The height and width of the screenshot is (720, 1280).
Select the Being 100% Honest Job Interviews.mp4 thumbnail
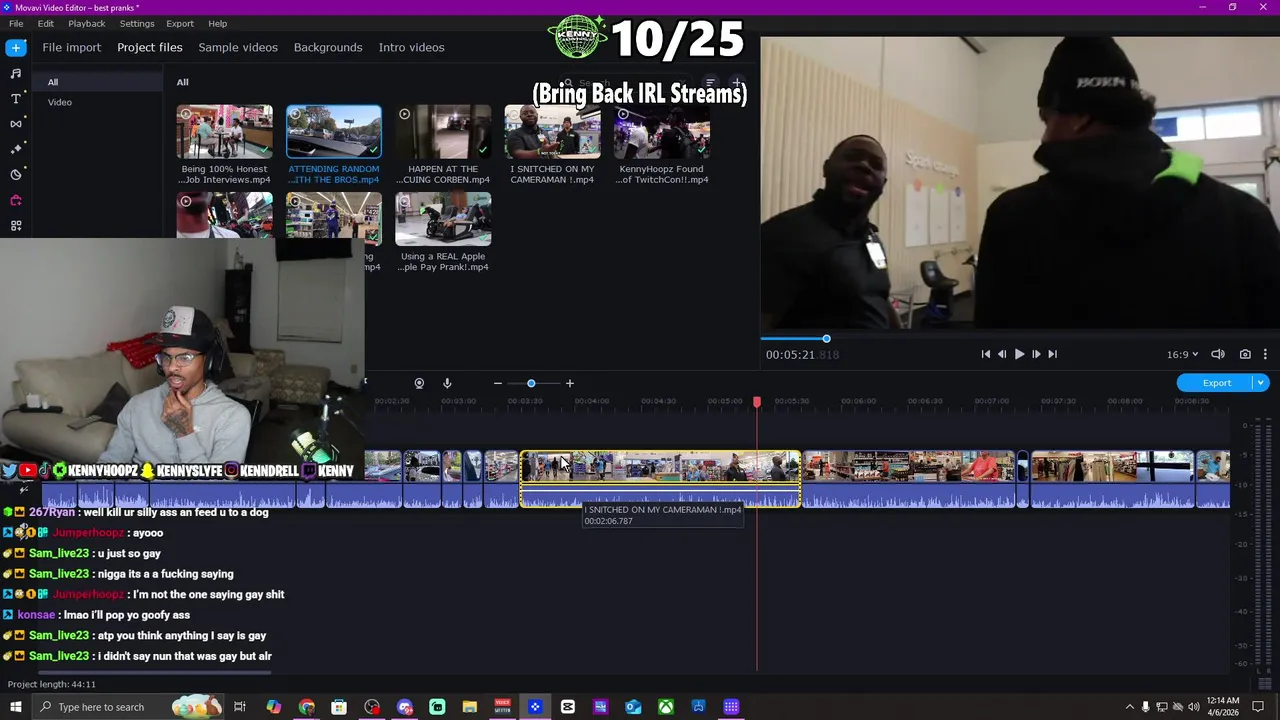click(224, 131)
